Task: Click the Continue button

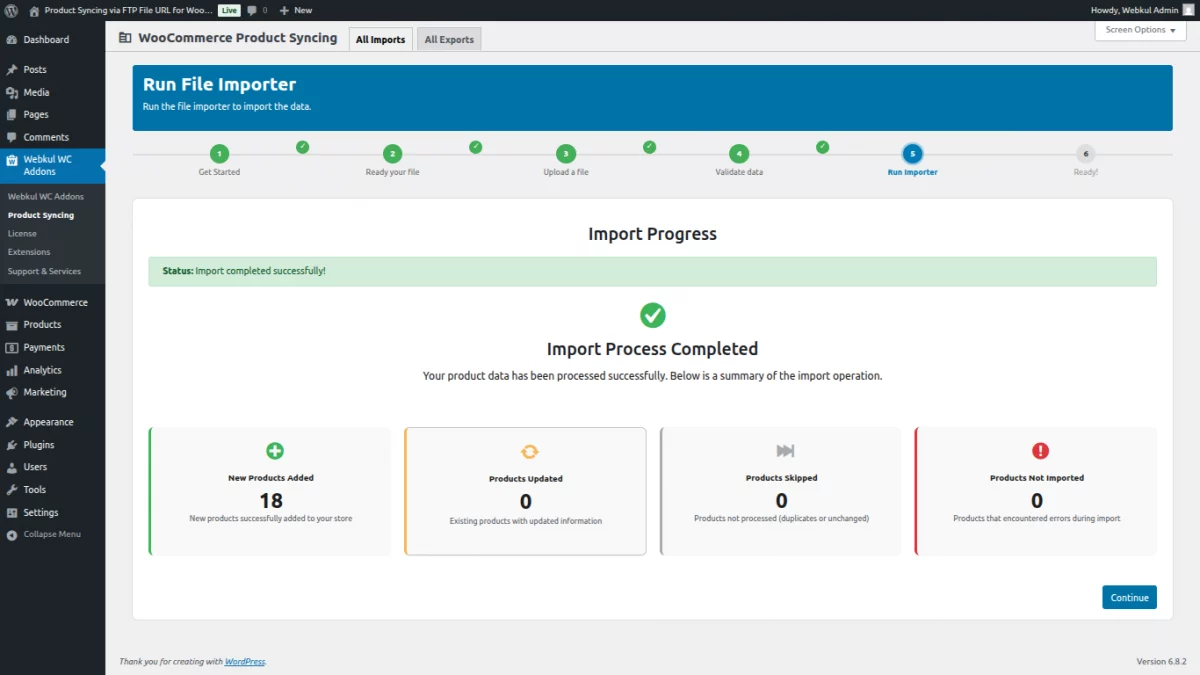Action: click(1129, 597)
